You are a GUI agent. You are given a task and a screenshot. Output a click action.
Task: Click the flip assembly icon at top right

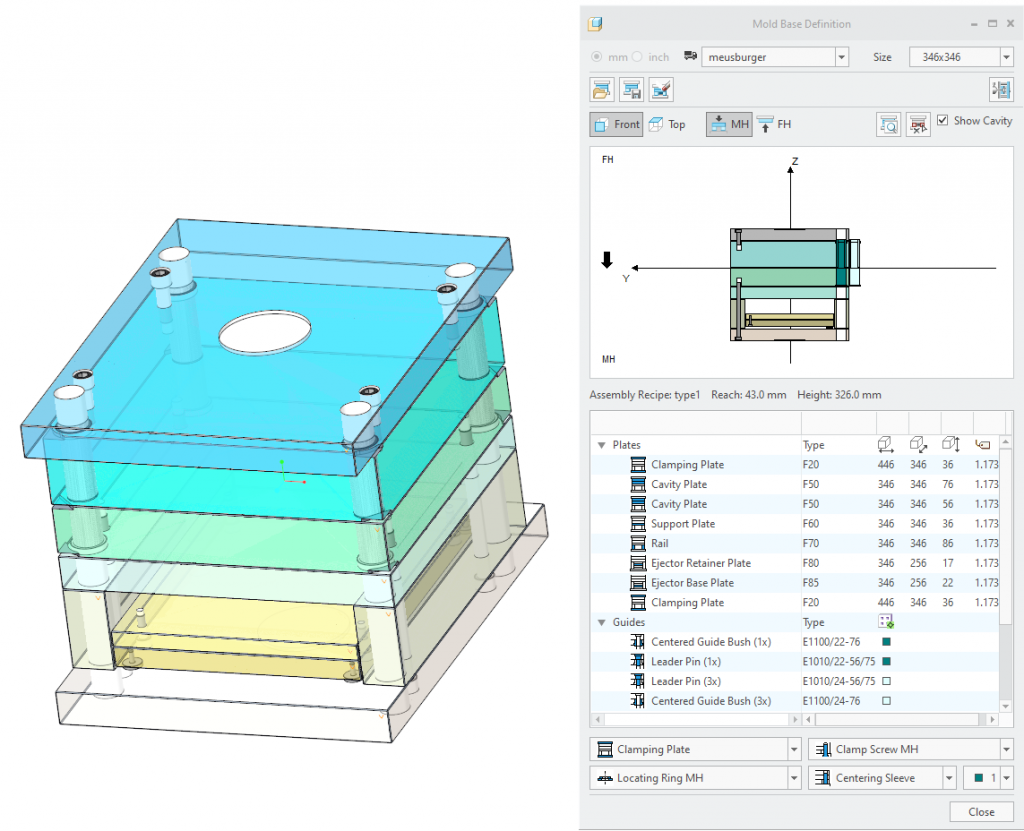coord(1001,89)
